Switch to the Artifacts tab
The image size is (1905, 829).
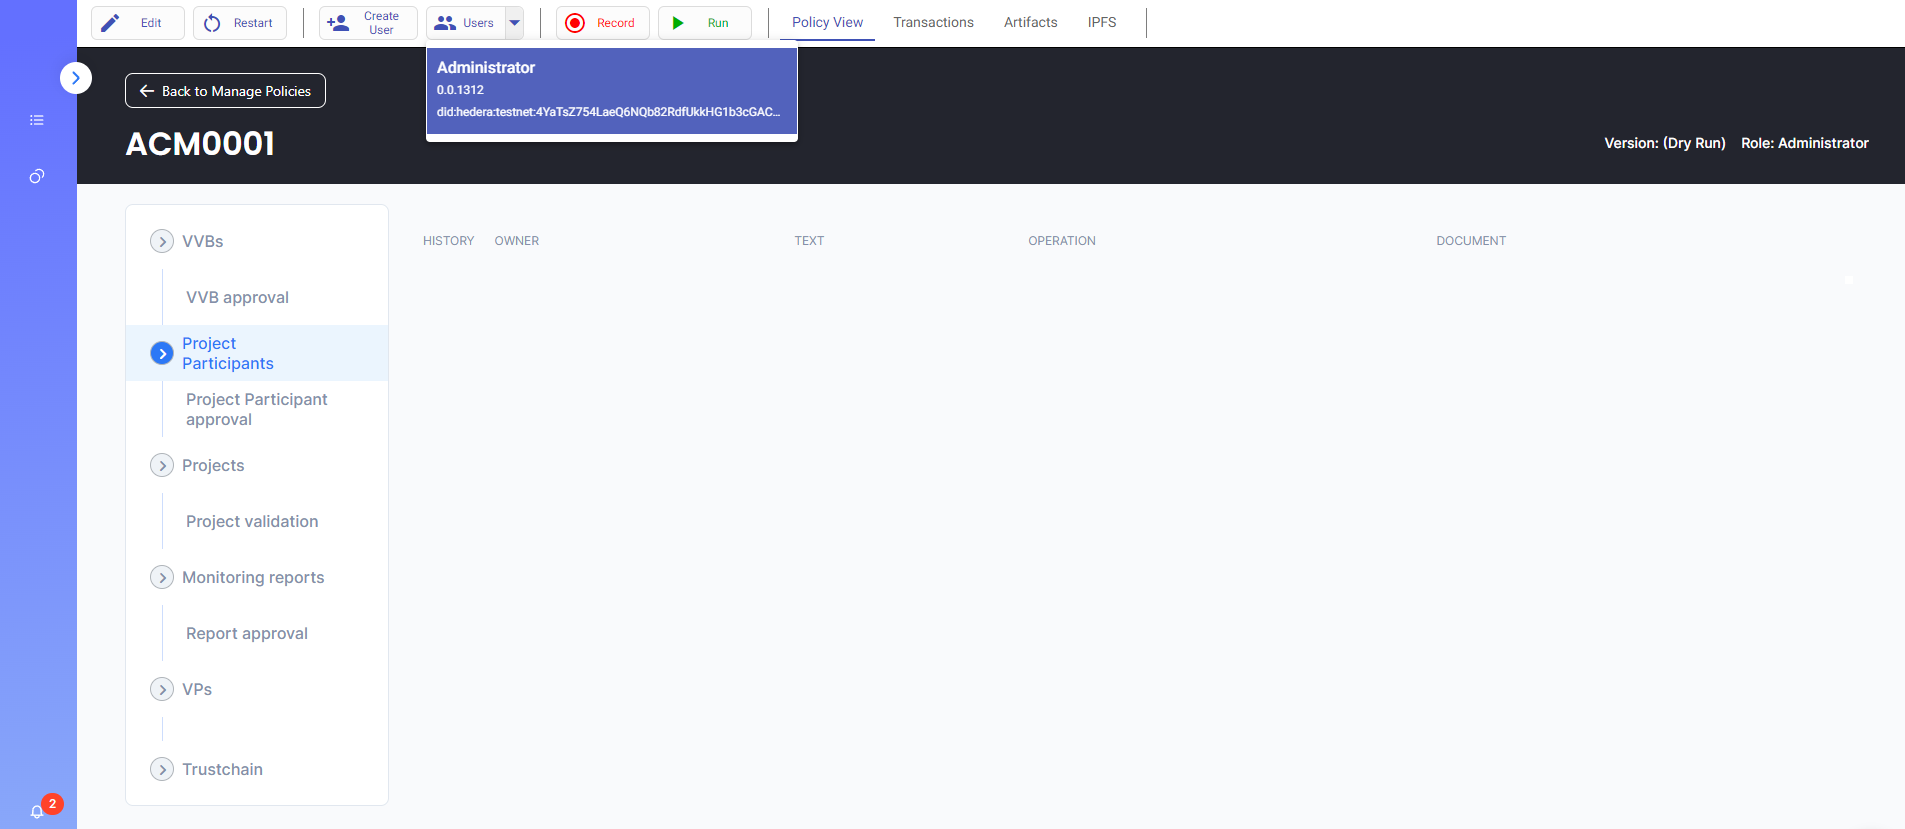(x=1030, y=22)
